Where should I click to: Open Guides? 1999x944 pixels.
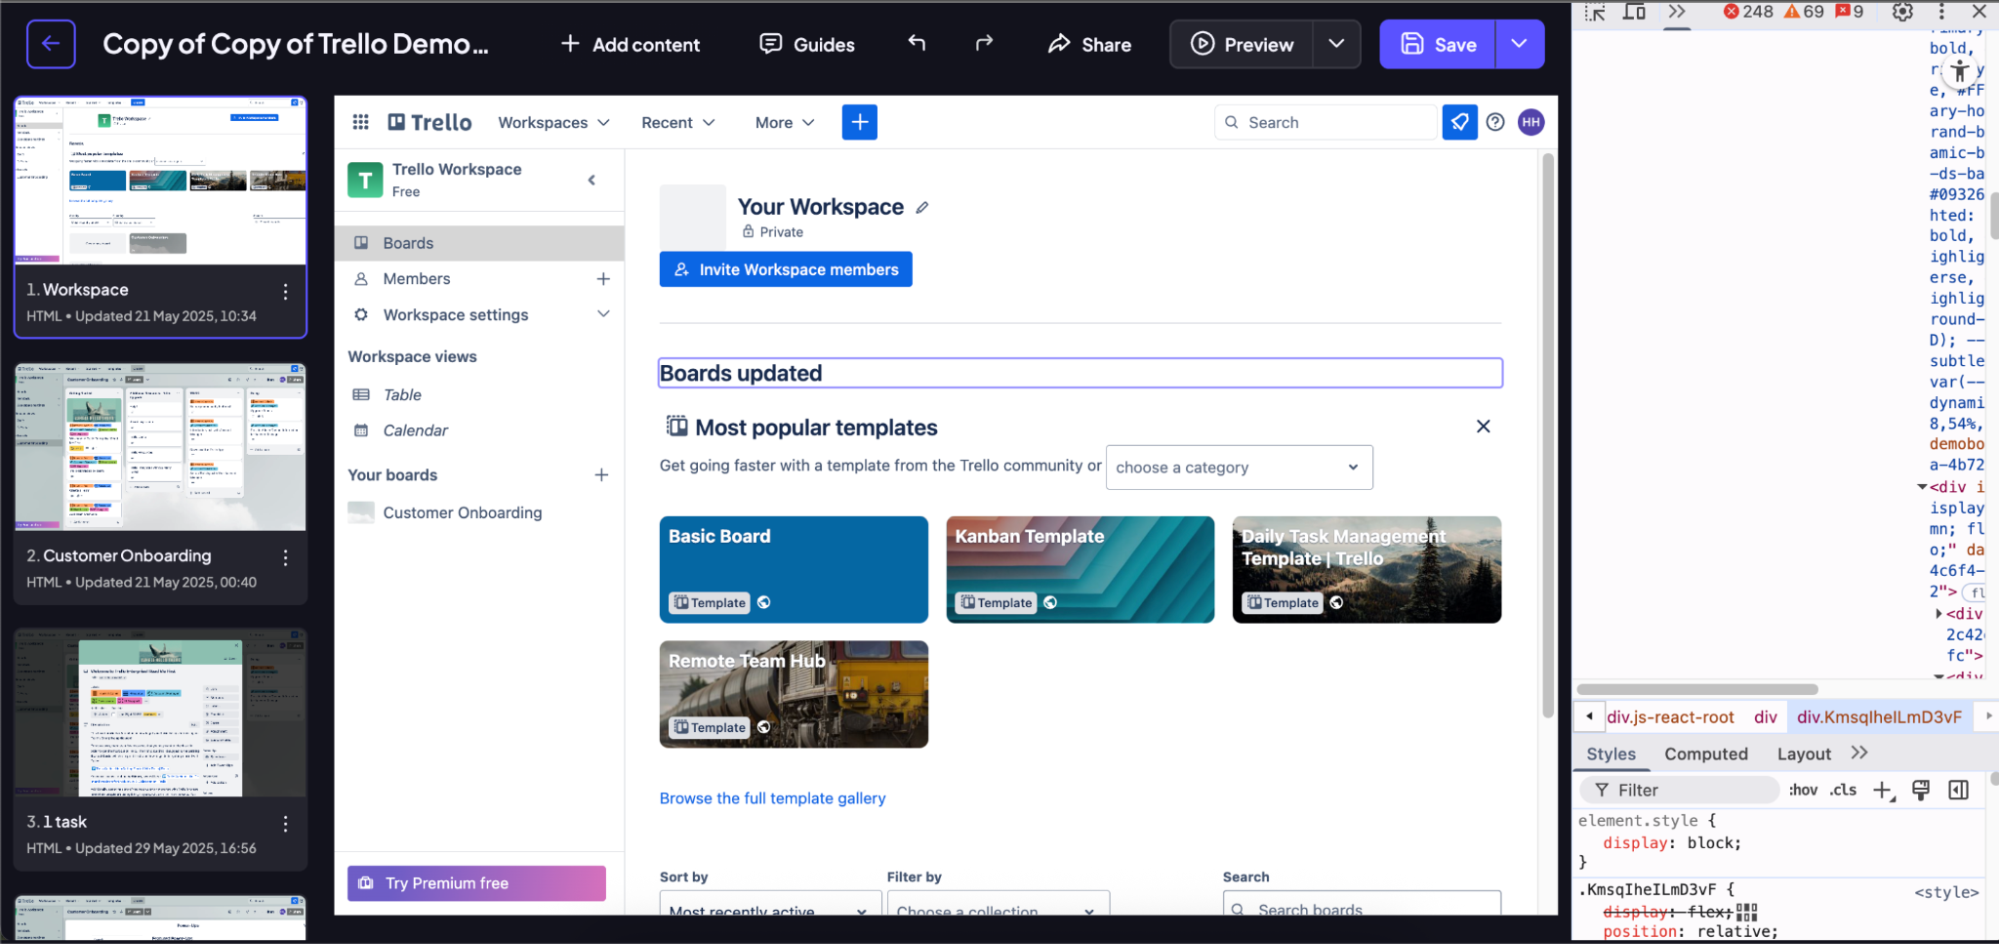point(807,44)
